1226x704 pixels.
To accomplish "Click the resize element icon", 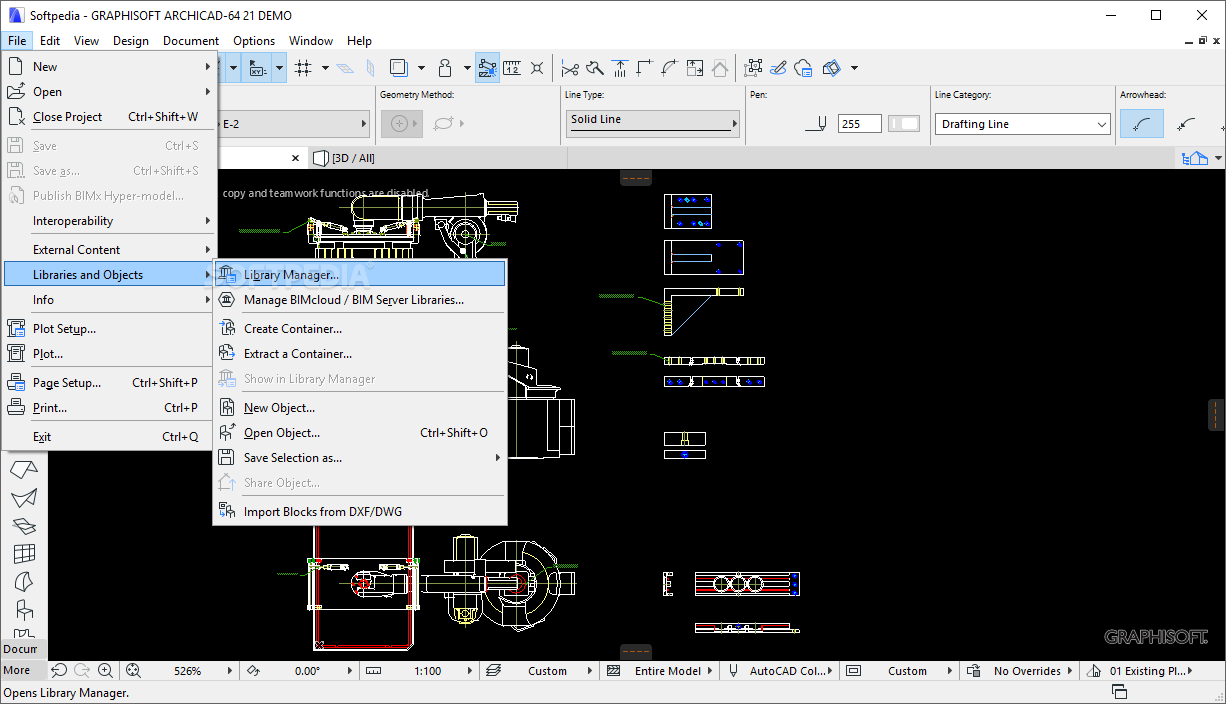I will click(695, 68).
